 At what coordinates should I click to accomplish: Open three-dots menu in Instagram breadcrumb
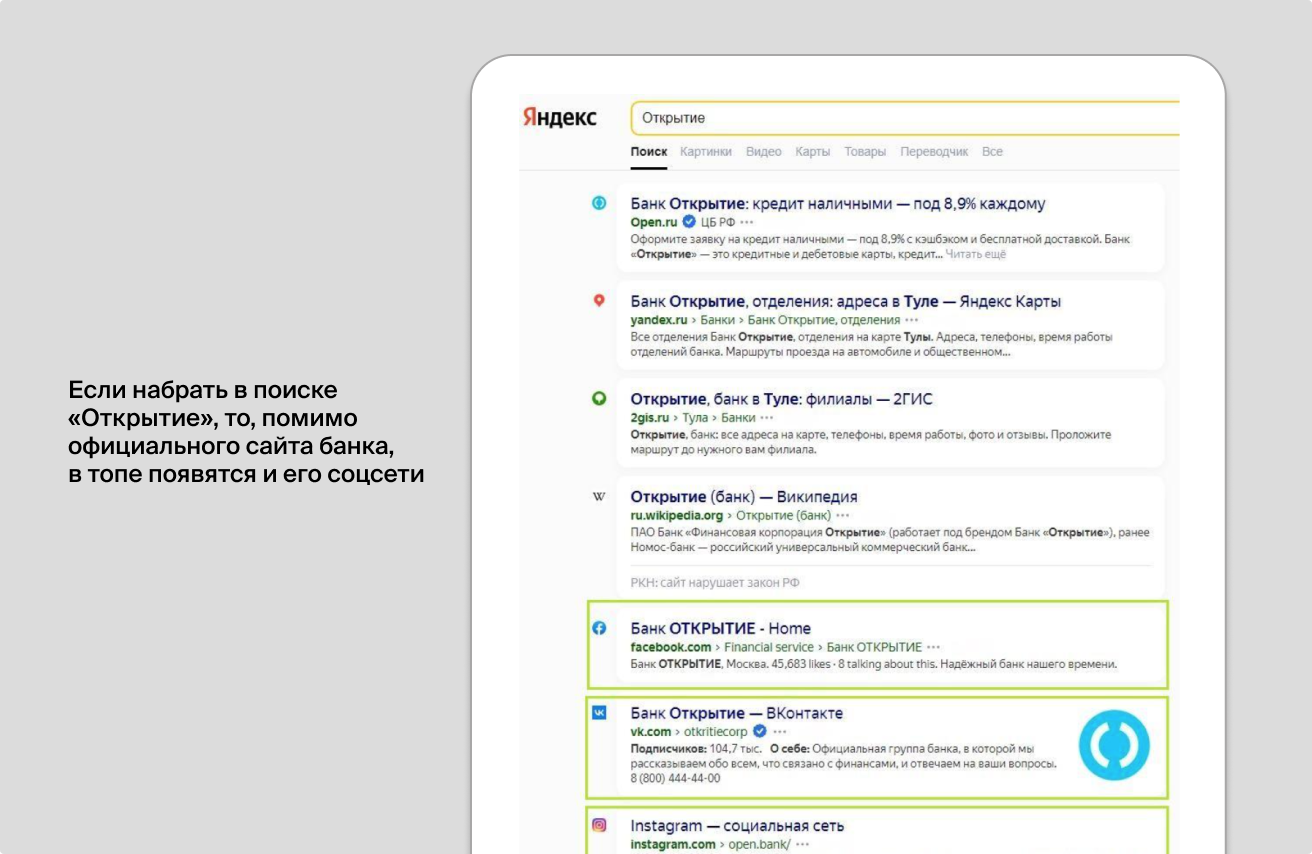802,844
